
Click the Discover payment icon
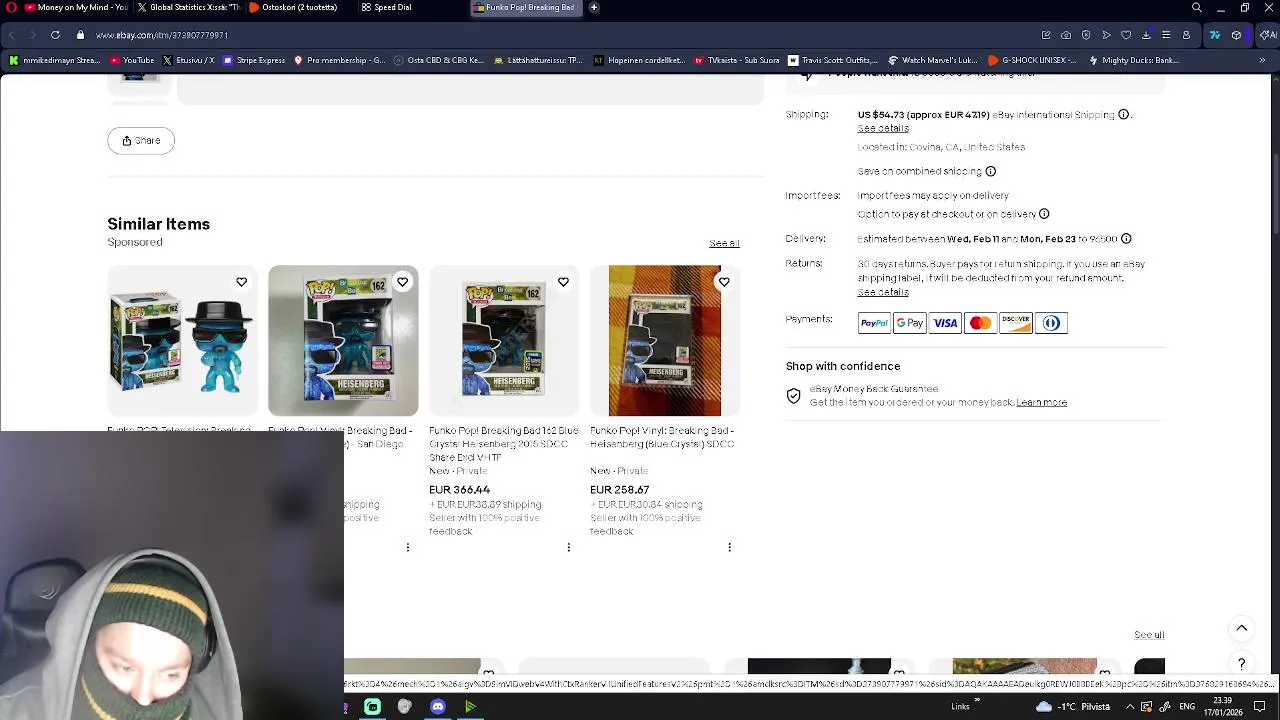pyautogui.click(x=1016, y=323)
